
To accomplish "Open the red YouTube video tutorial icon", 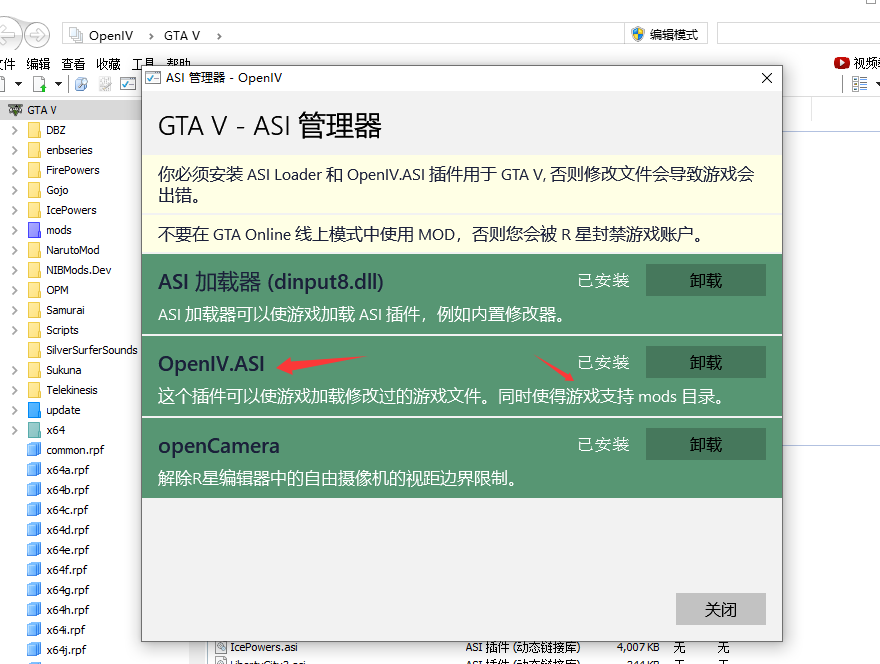I will click(841, 63).
